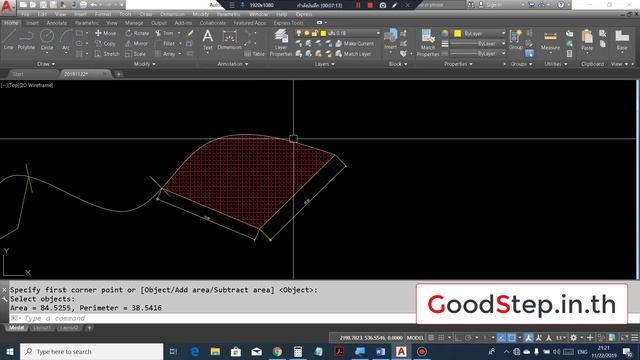This screenshot has height=360, width=640.
Task: Toggle 2D object snap in status bar
Action: point(511,338)
